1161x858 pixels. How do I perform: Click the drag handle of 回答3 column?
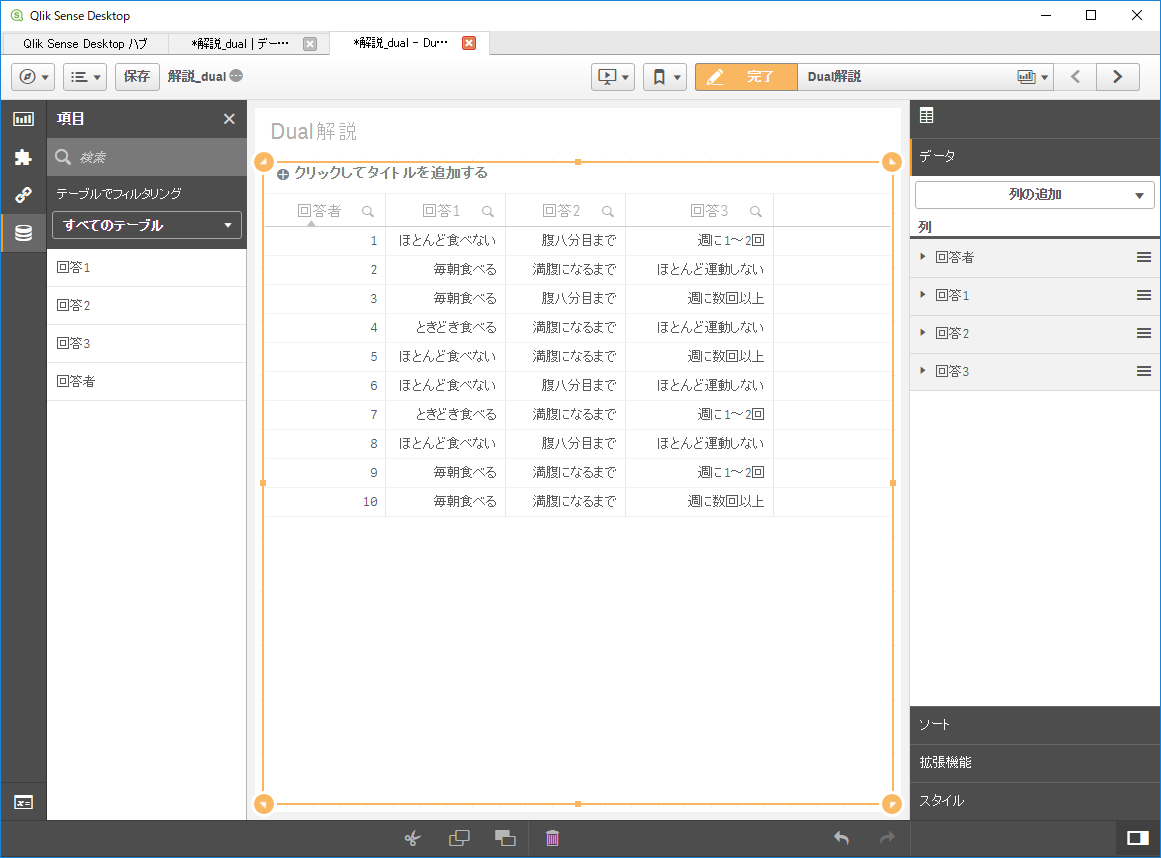click(1144, 371)
